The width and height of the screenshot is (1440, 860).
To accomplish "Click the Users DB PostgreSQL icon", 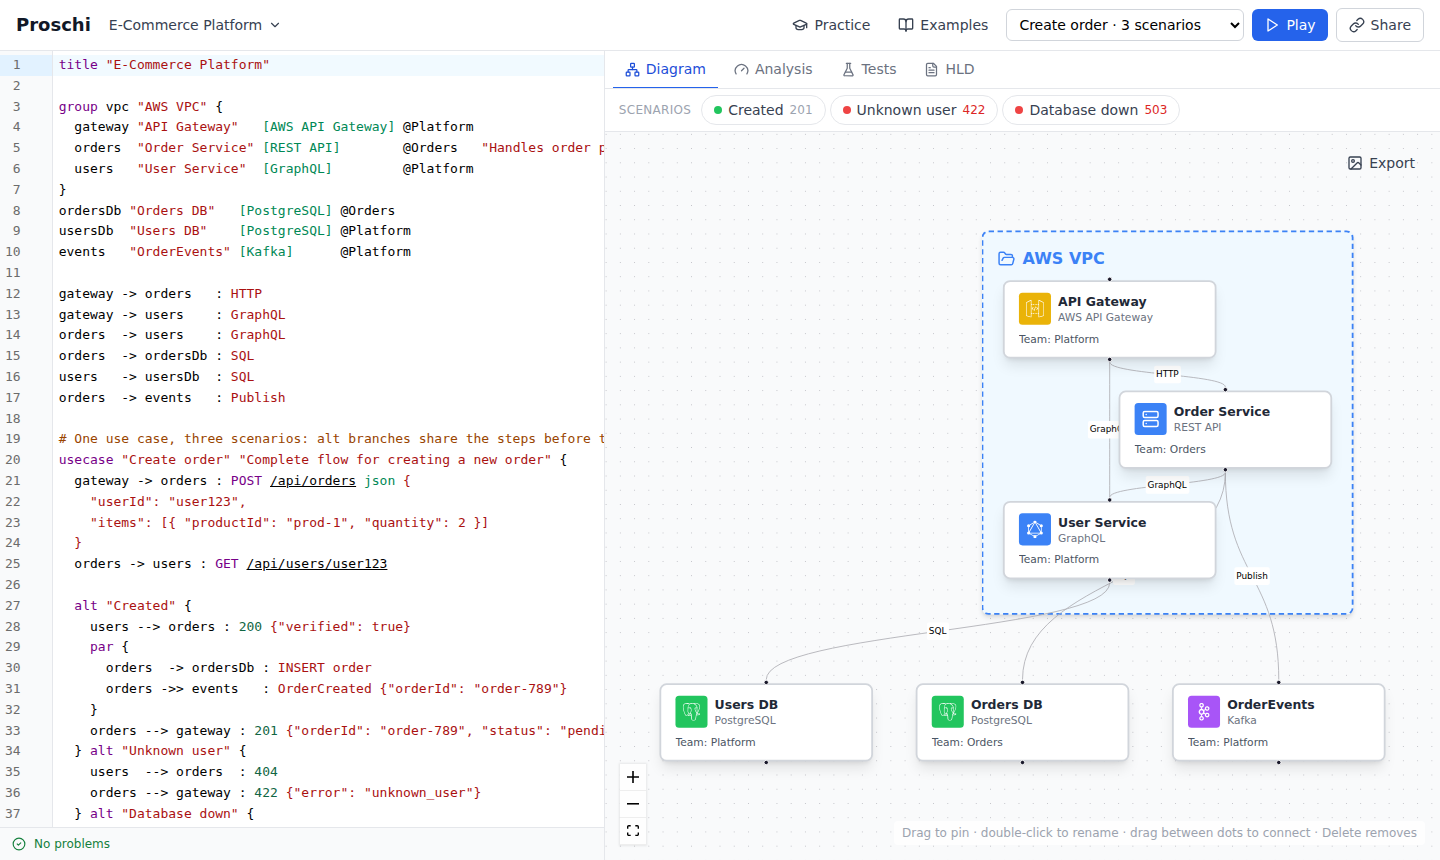I will coord(691,712).
